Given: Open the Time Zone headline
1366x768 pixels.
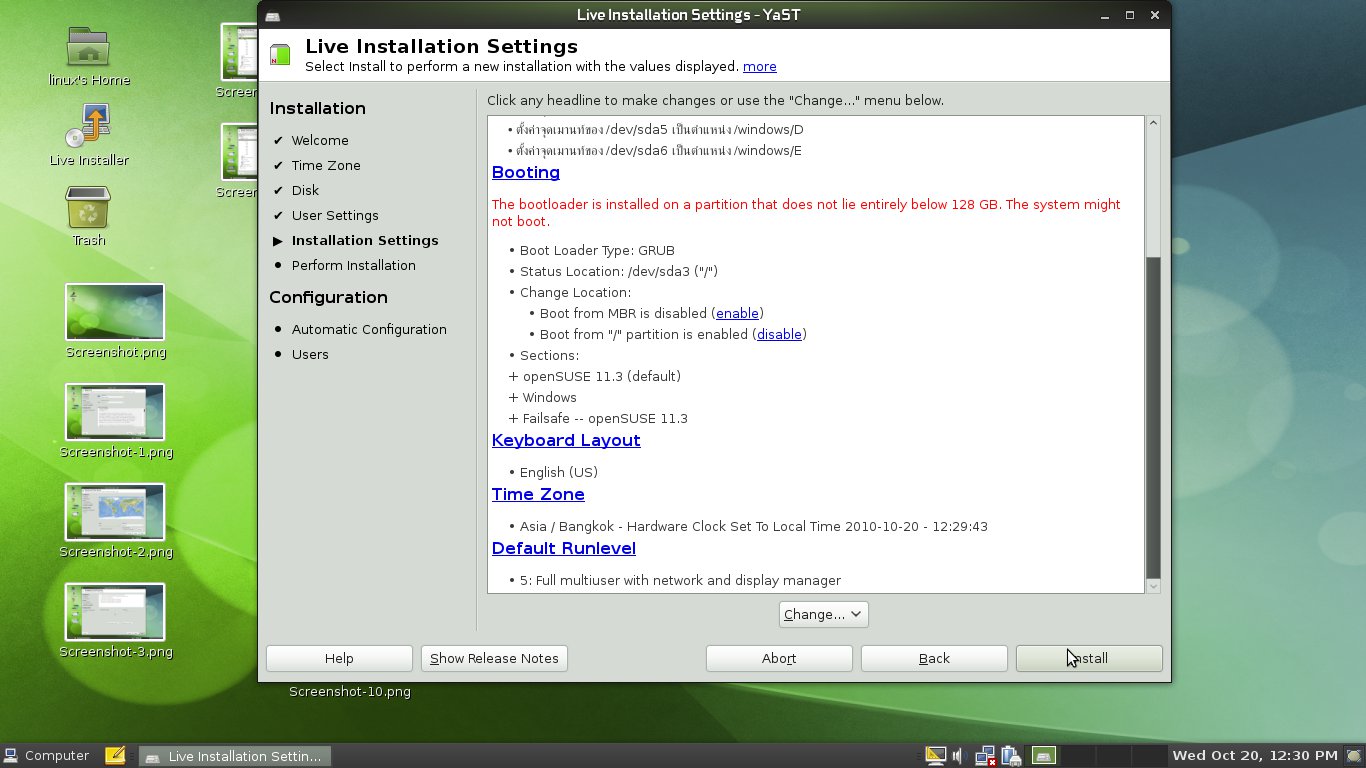Looking at the screenshot, I should [x=538, y=494].
